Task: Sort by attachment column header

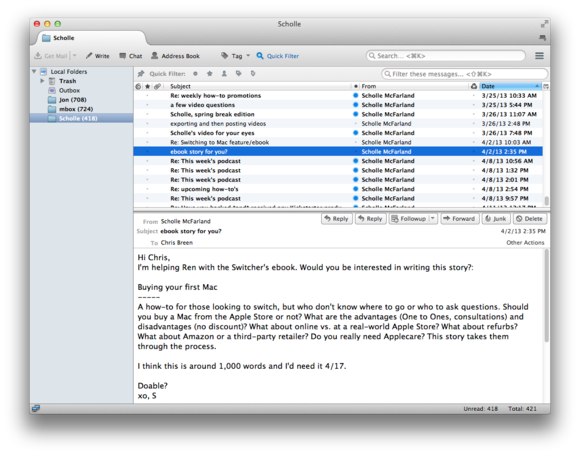Action: pyautogui.click(x=158, y=86)
